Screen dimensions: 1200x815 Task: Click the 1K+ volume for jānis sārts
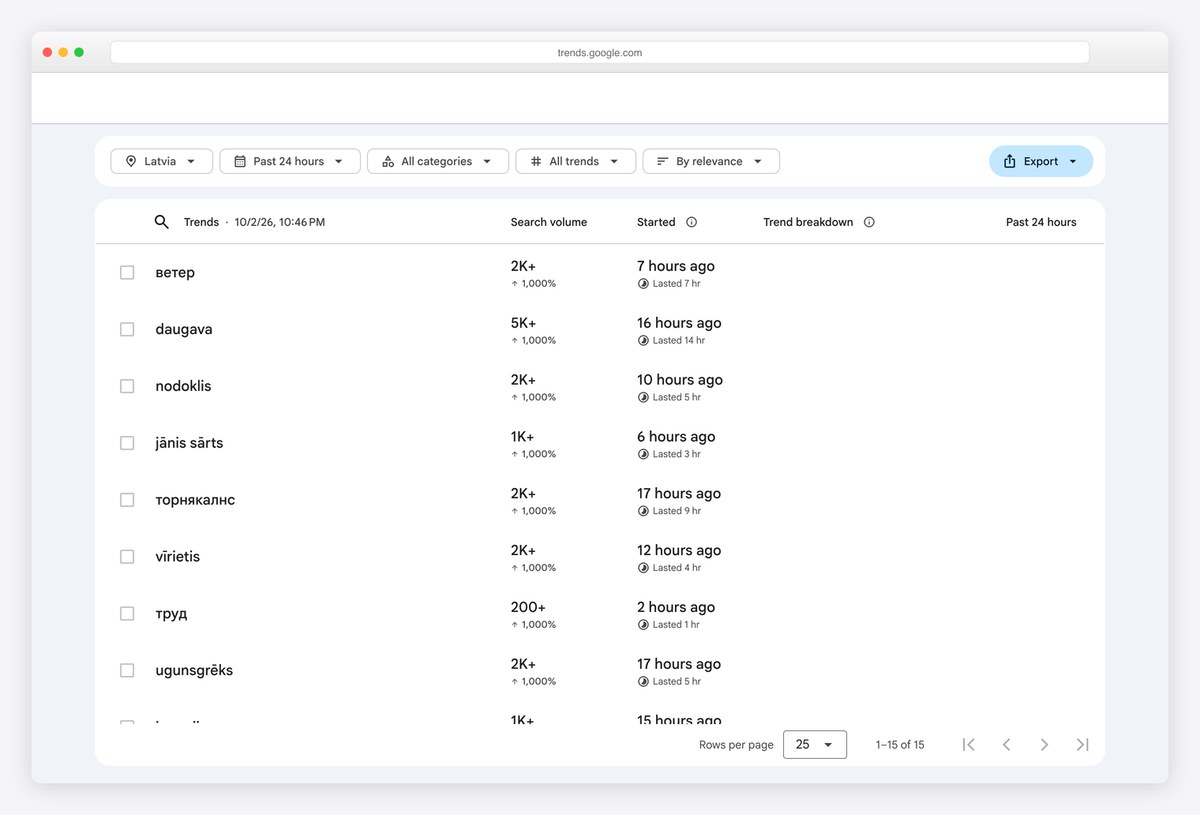click(x=522, y=437)
